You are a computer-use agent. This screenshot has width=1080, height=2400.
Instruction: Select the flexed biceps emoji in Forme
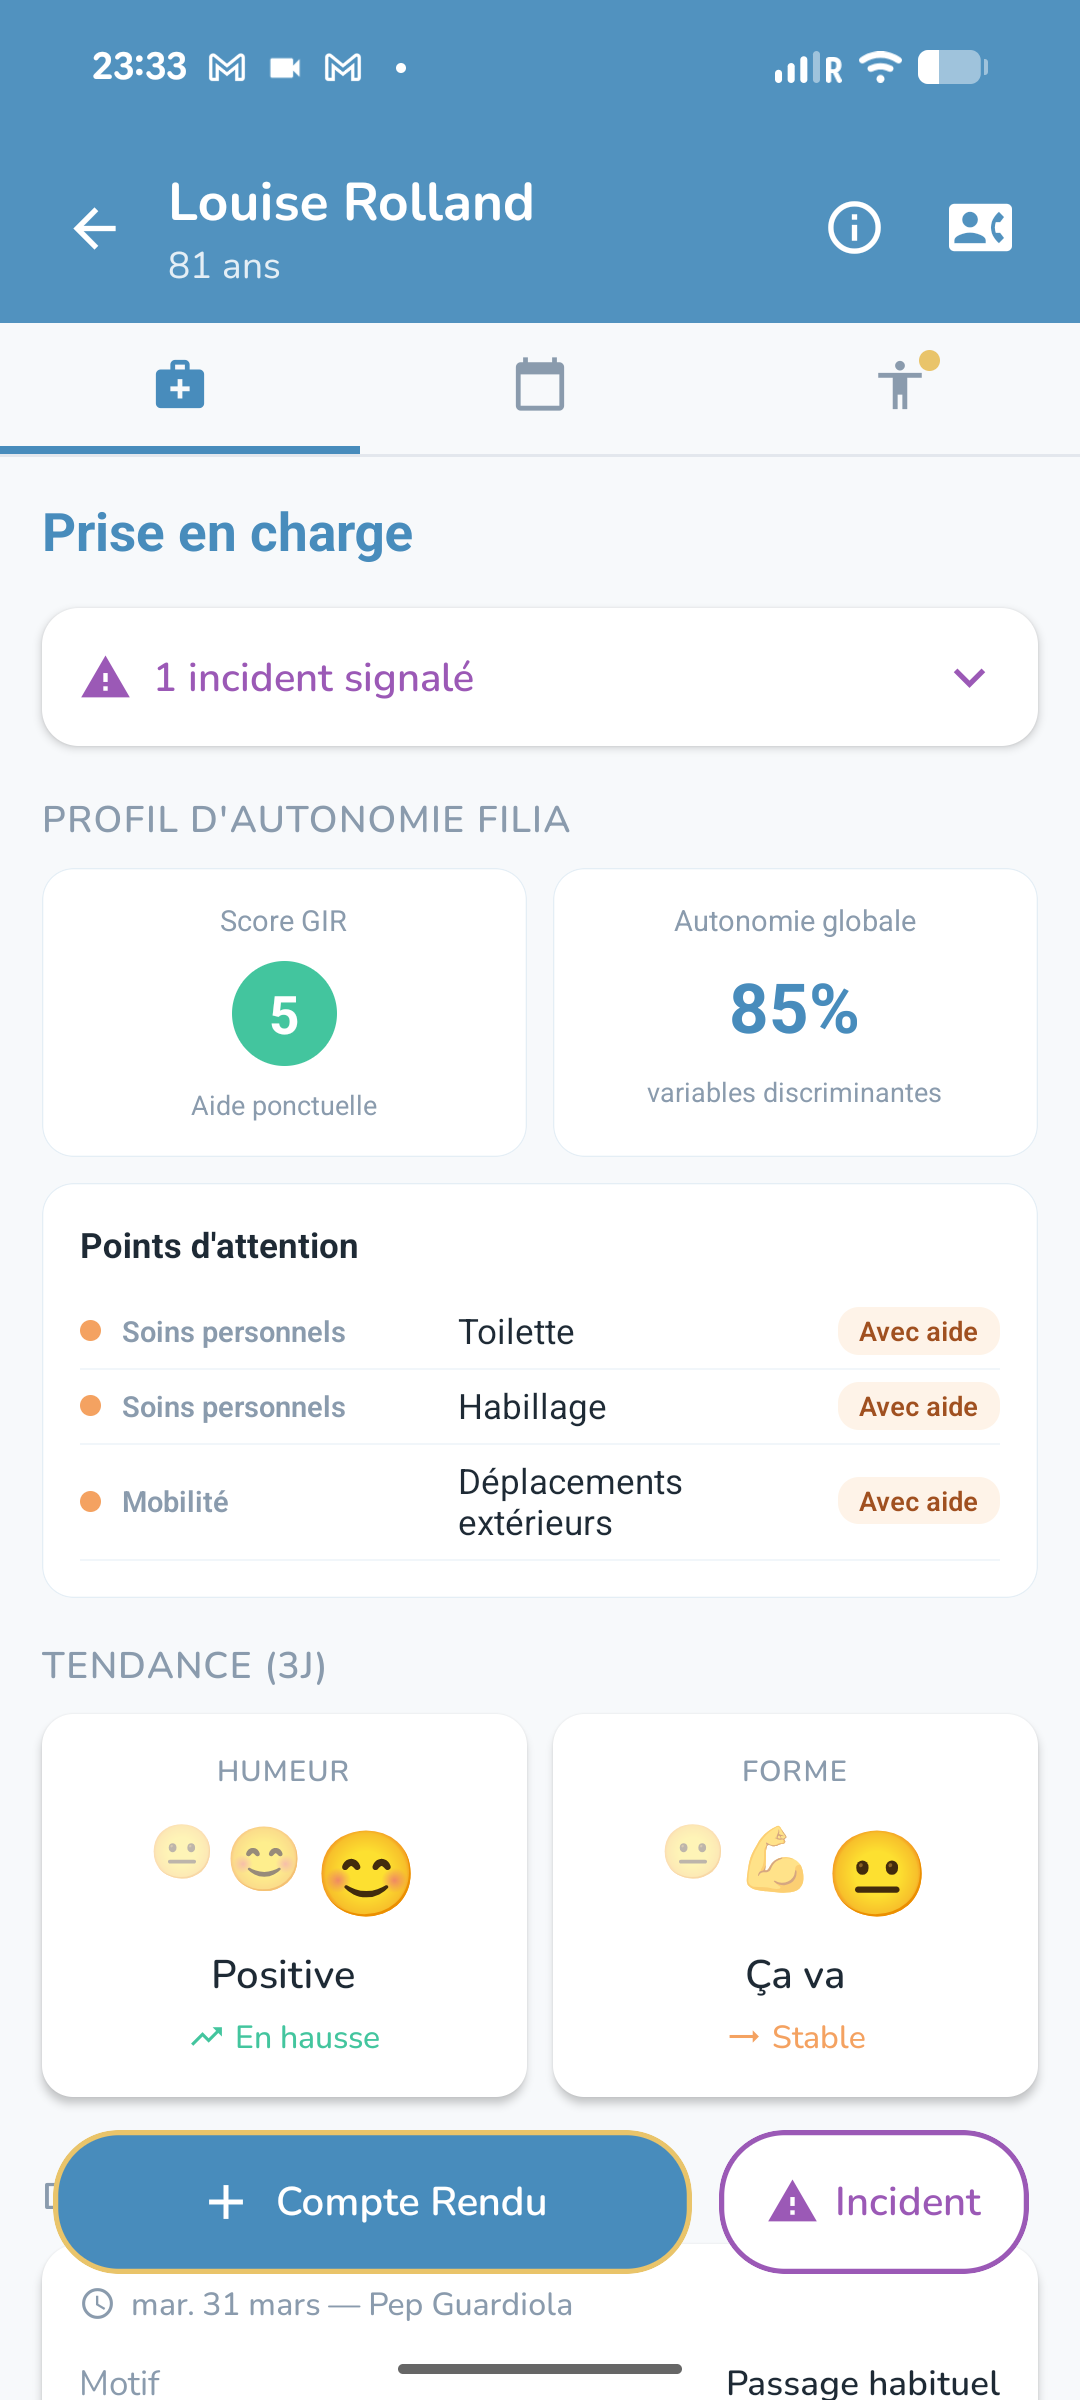(777, 1860)
